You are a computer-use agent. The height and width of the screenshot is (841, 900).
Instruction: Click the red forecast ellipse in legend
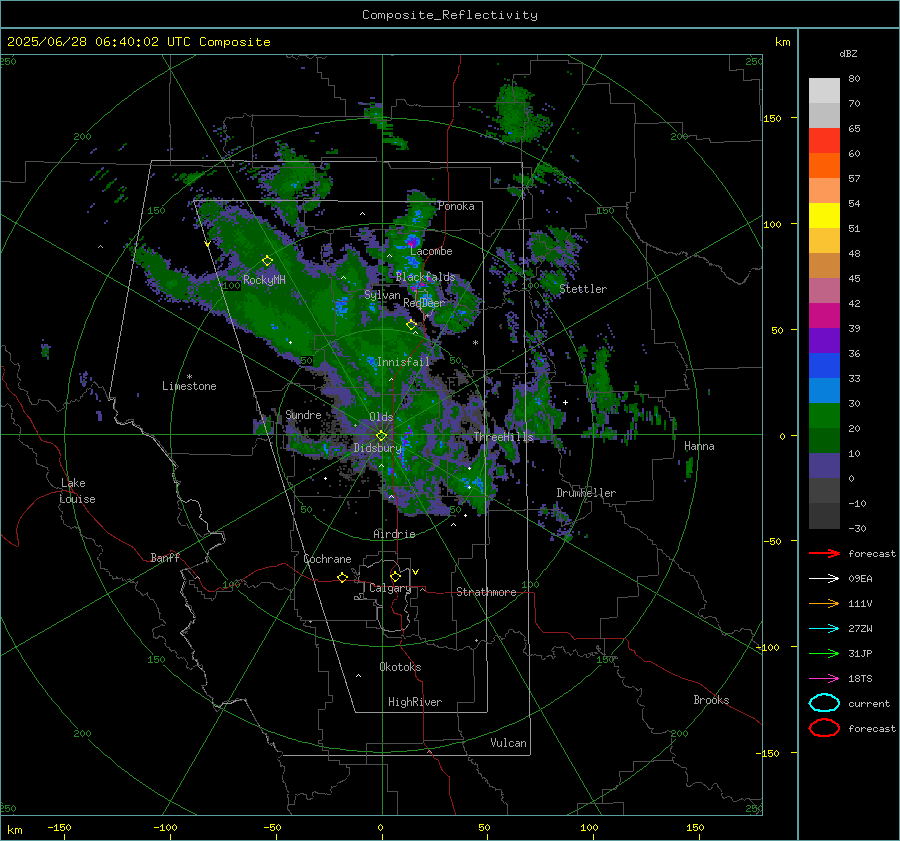pos(824,728)
